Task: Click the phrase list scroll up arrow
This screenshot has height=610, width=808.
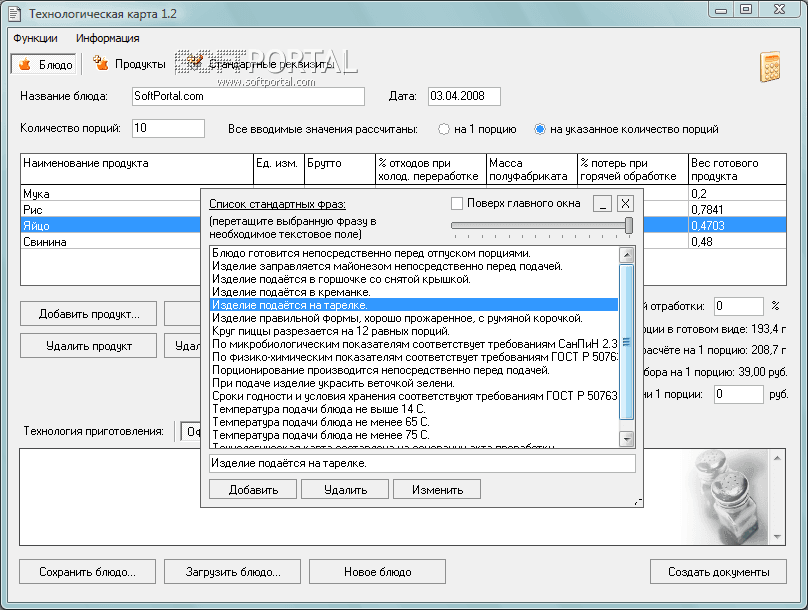Action: [x=627, y=255]
